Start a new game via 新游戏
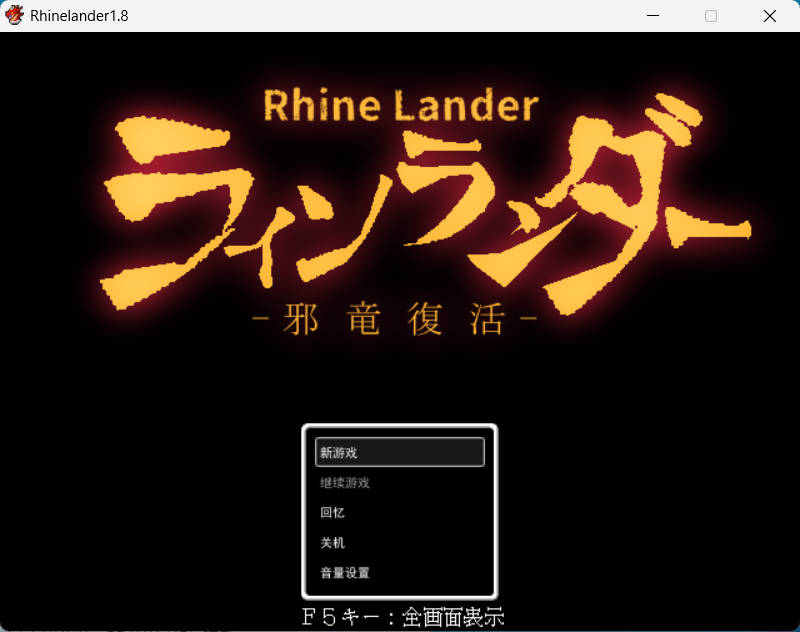The width and height of the screenshot is (800, 632). pyautogui.click(x=399, y=452)
